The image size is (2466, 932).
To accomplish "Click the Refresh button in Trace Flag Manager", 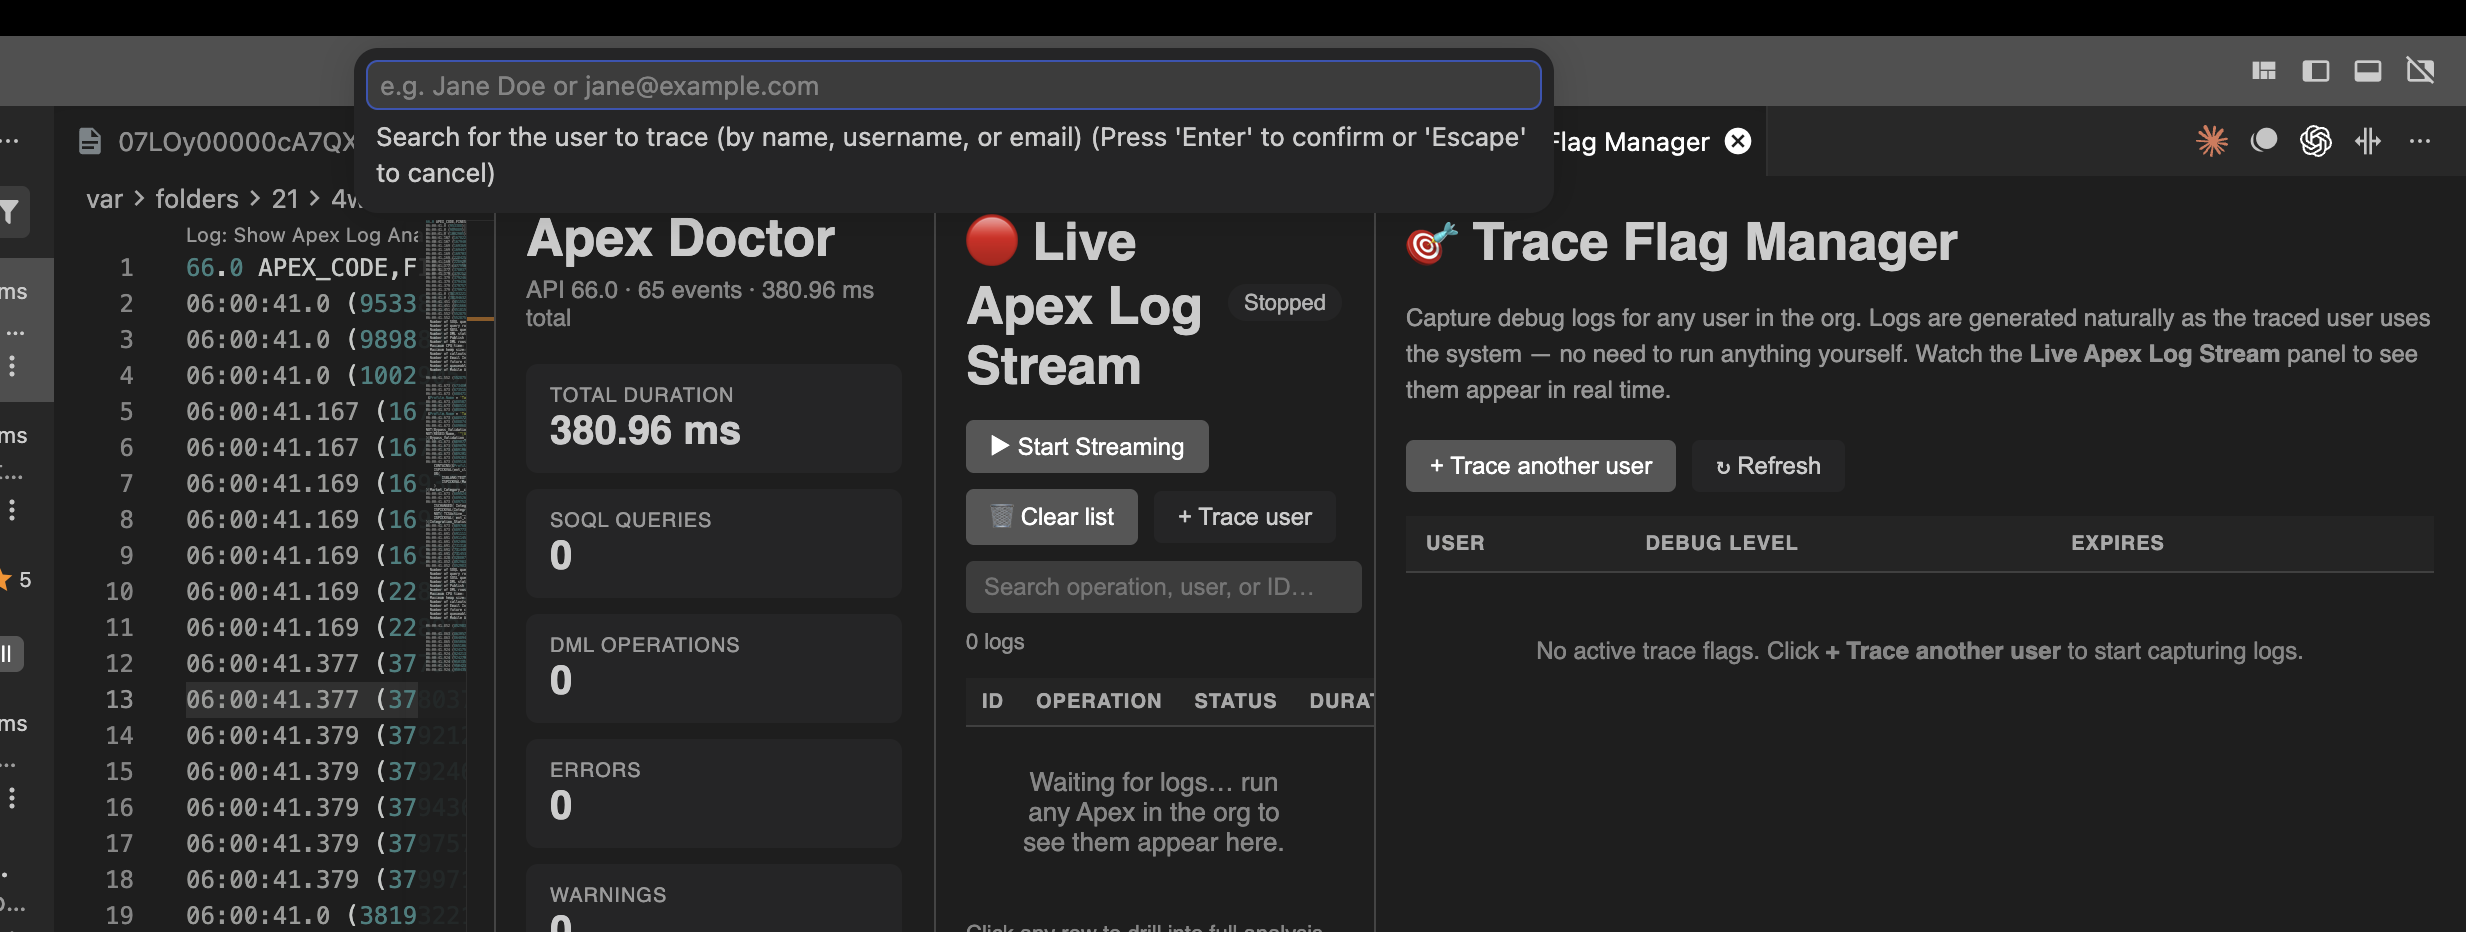I will coord(1768,466).
